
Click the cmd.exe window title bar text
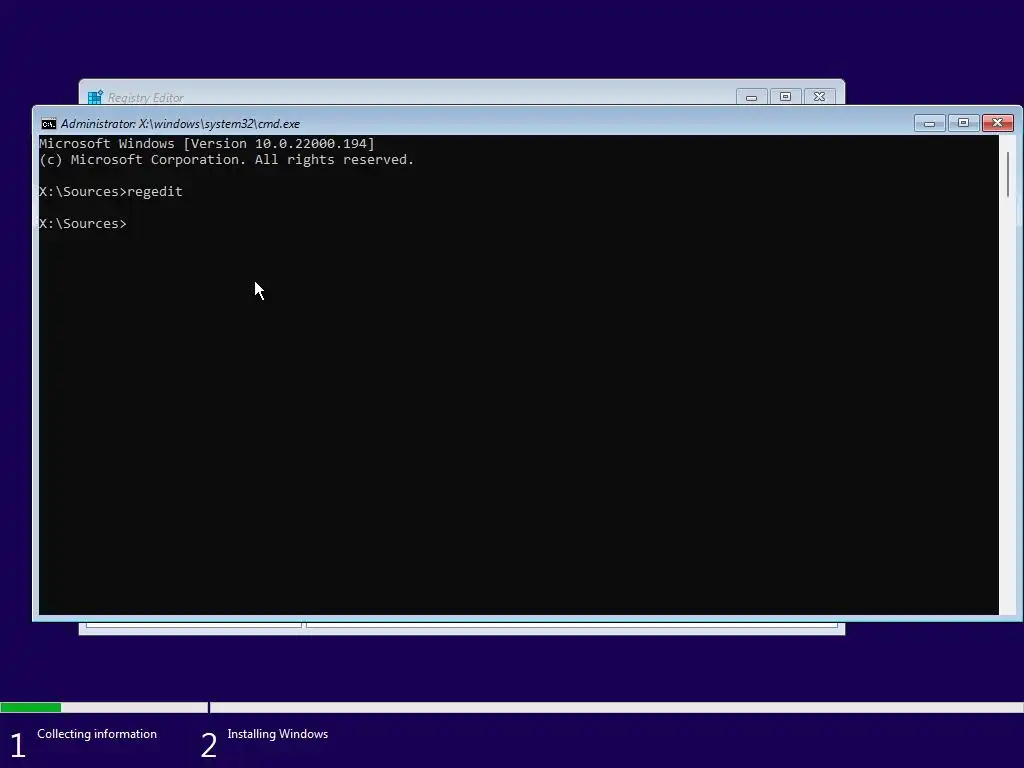(x=180, y=123)
